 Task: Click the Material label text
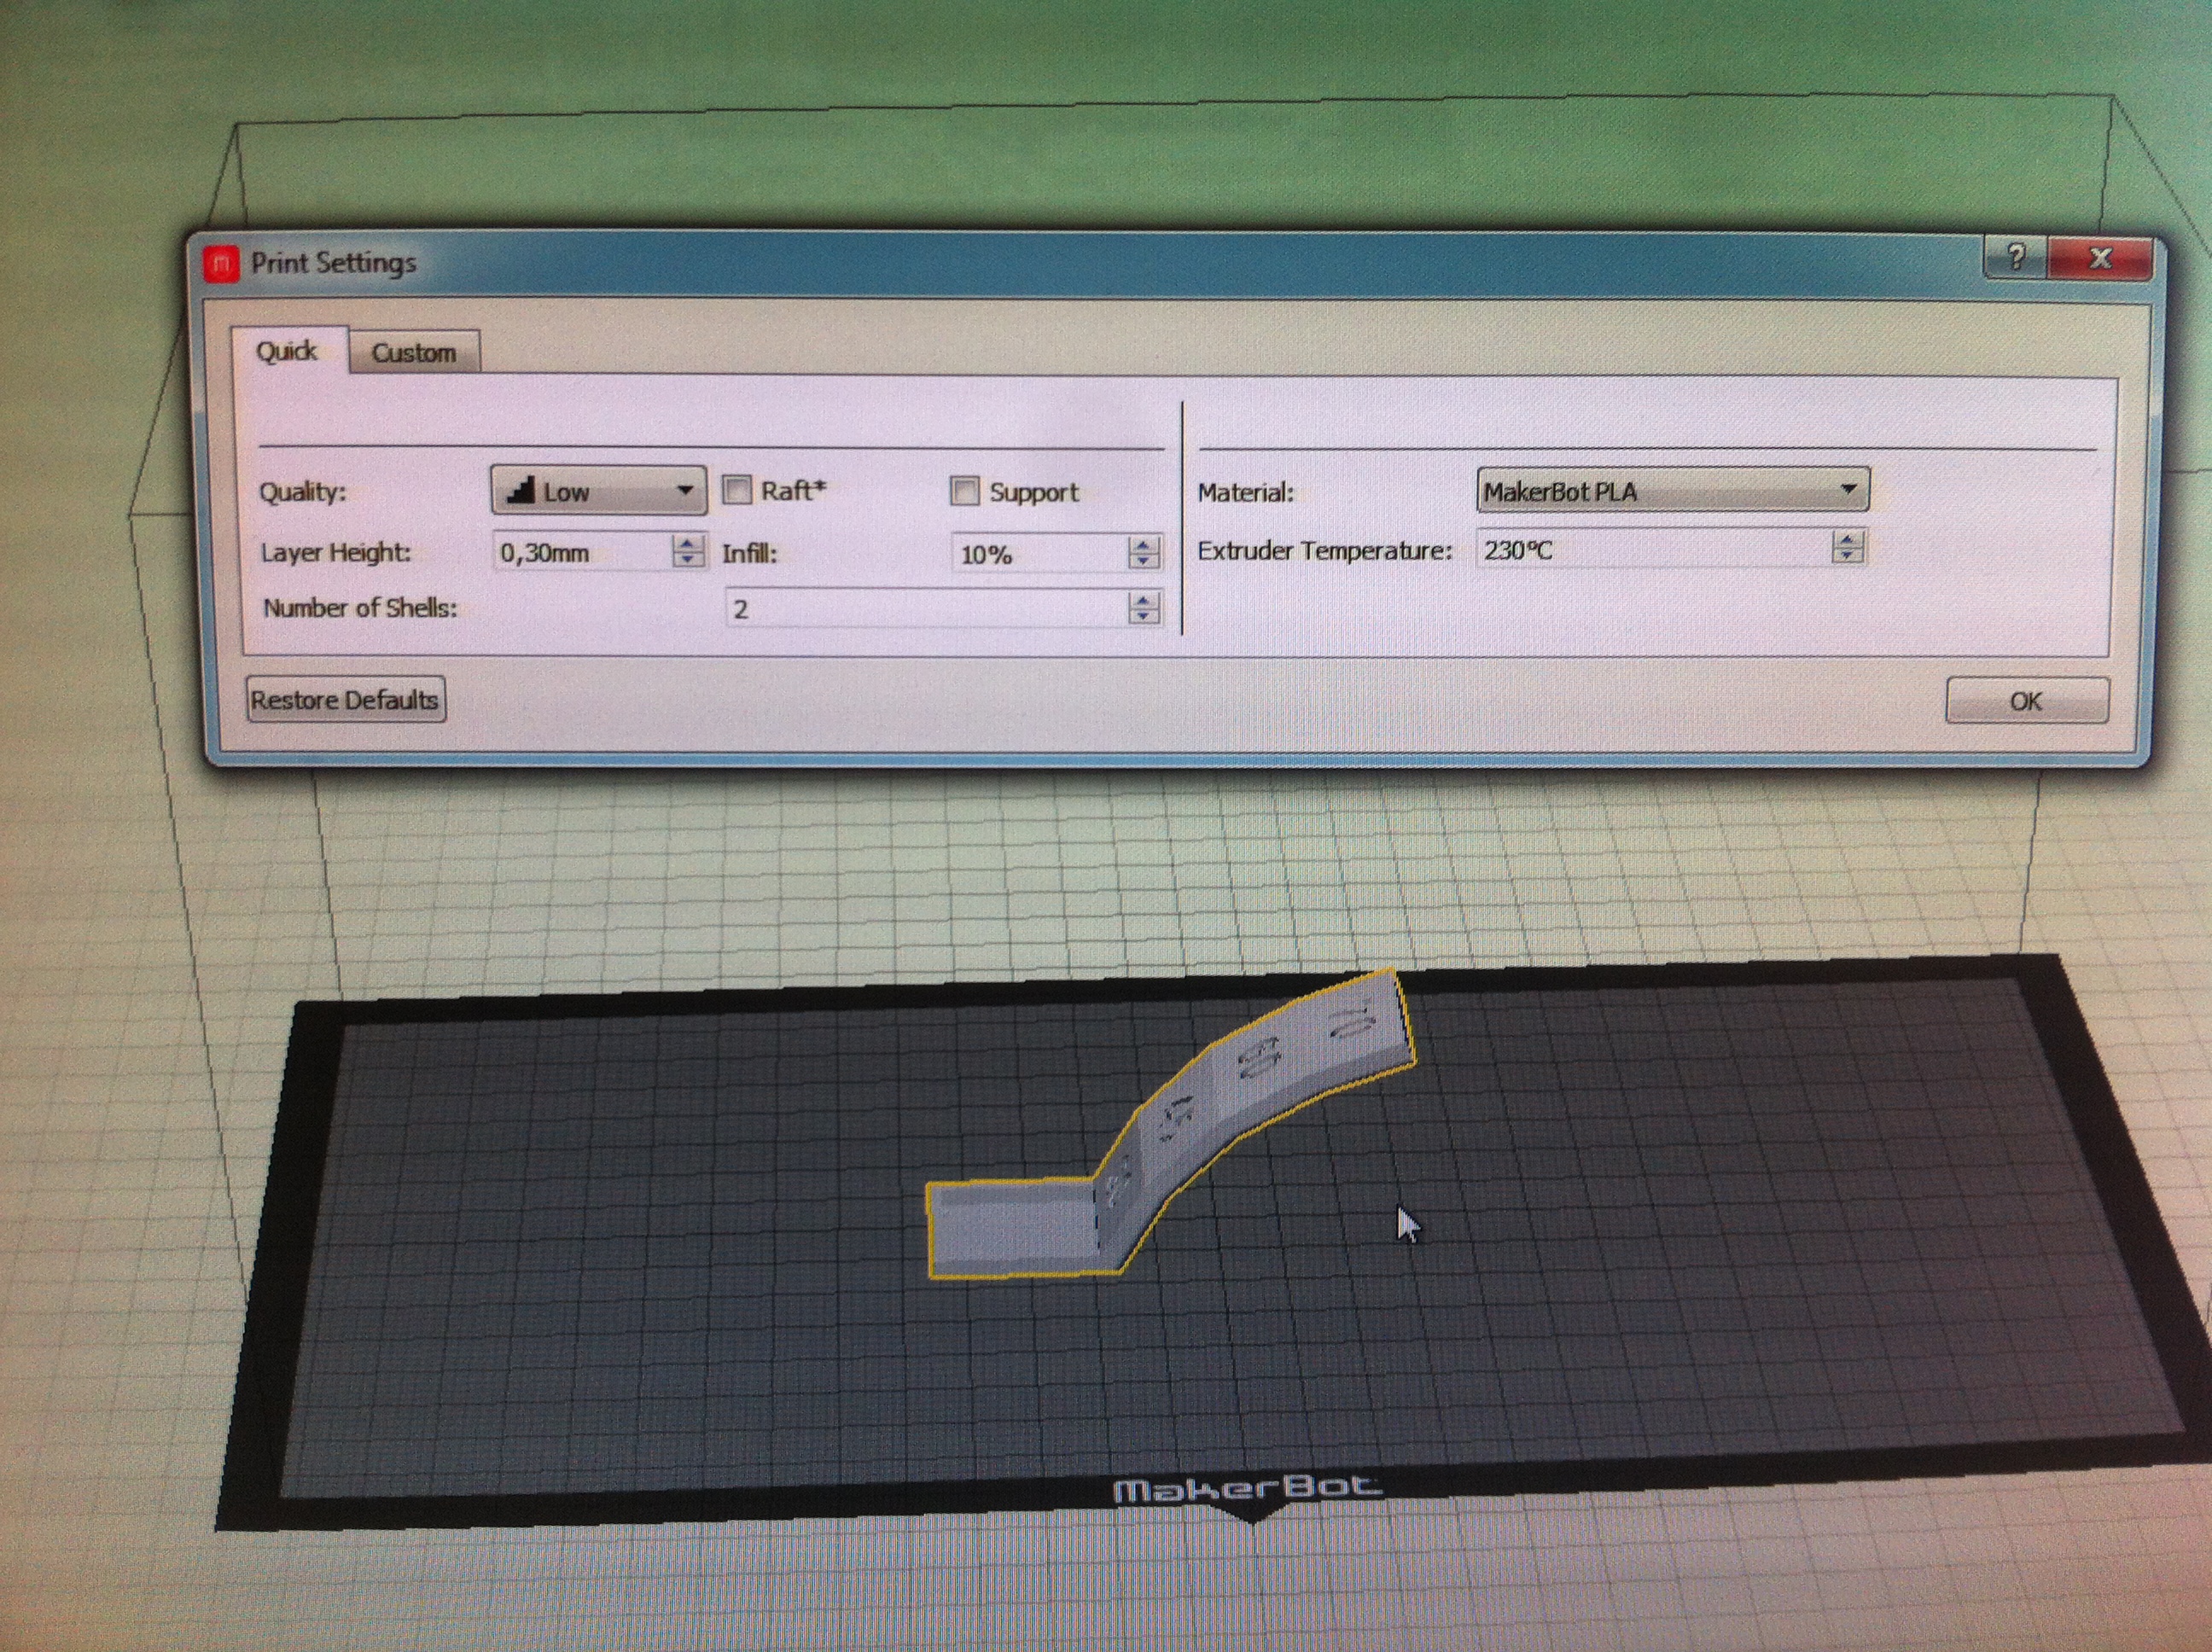(x=1245, y=493)
